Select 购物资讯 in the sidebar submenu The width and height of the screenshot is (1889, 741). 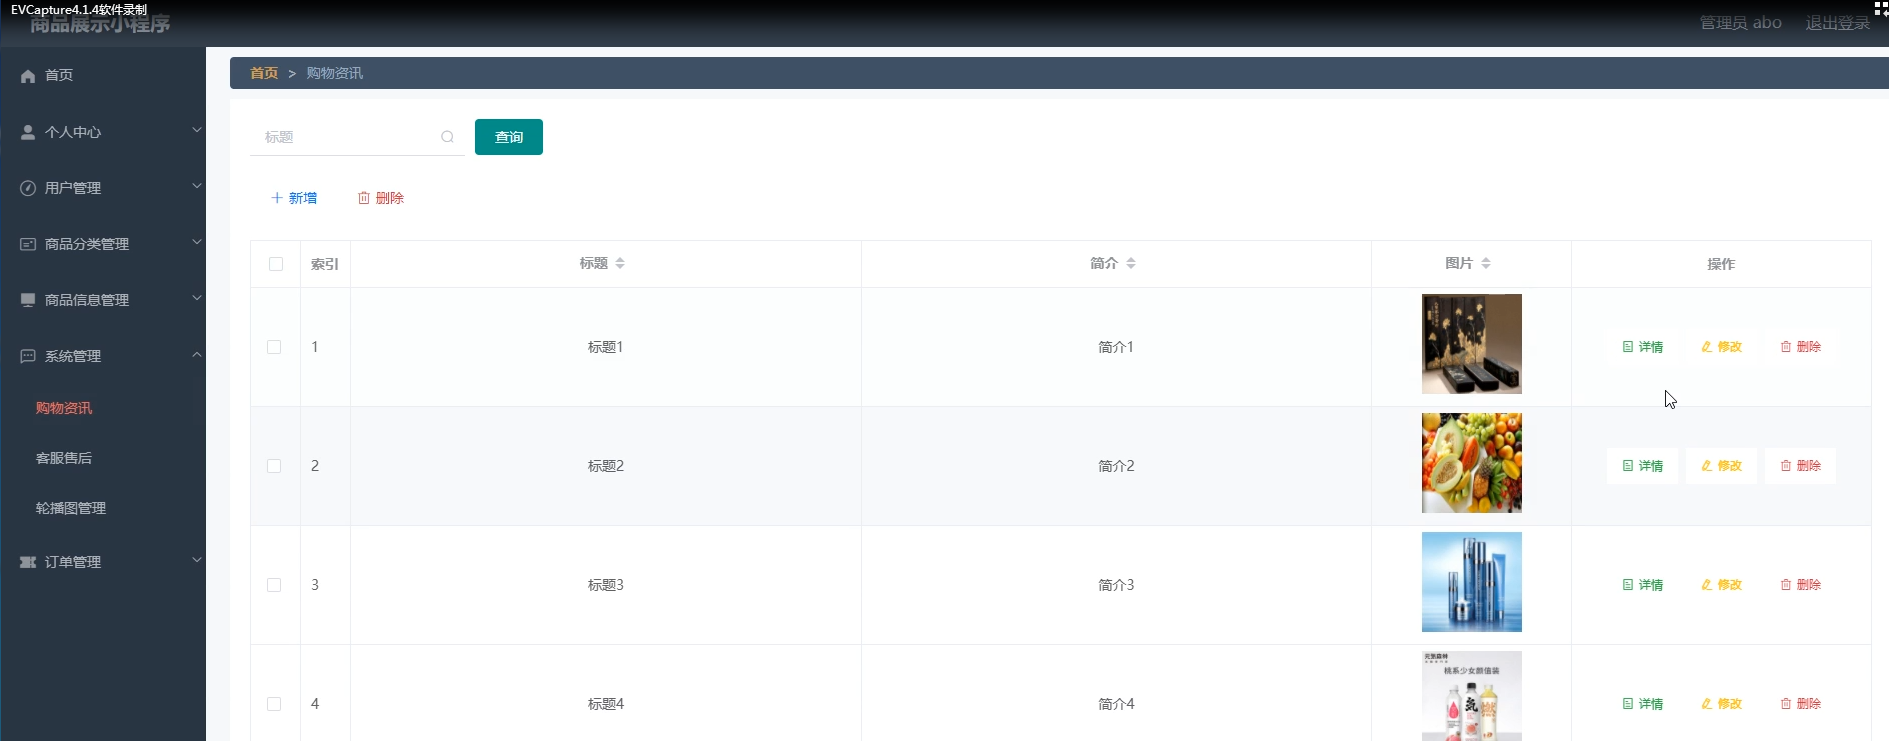64,408
